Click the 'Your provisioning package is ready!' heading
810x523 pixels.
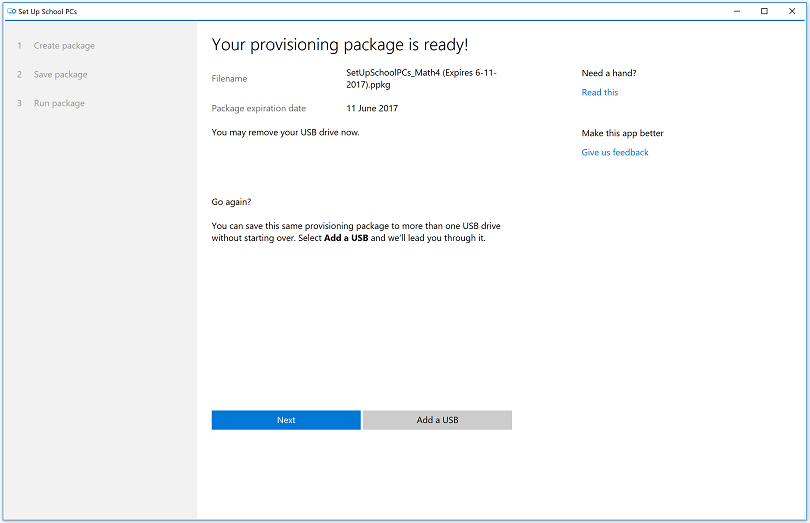pyautogui.click(x=340, y=45)
